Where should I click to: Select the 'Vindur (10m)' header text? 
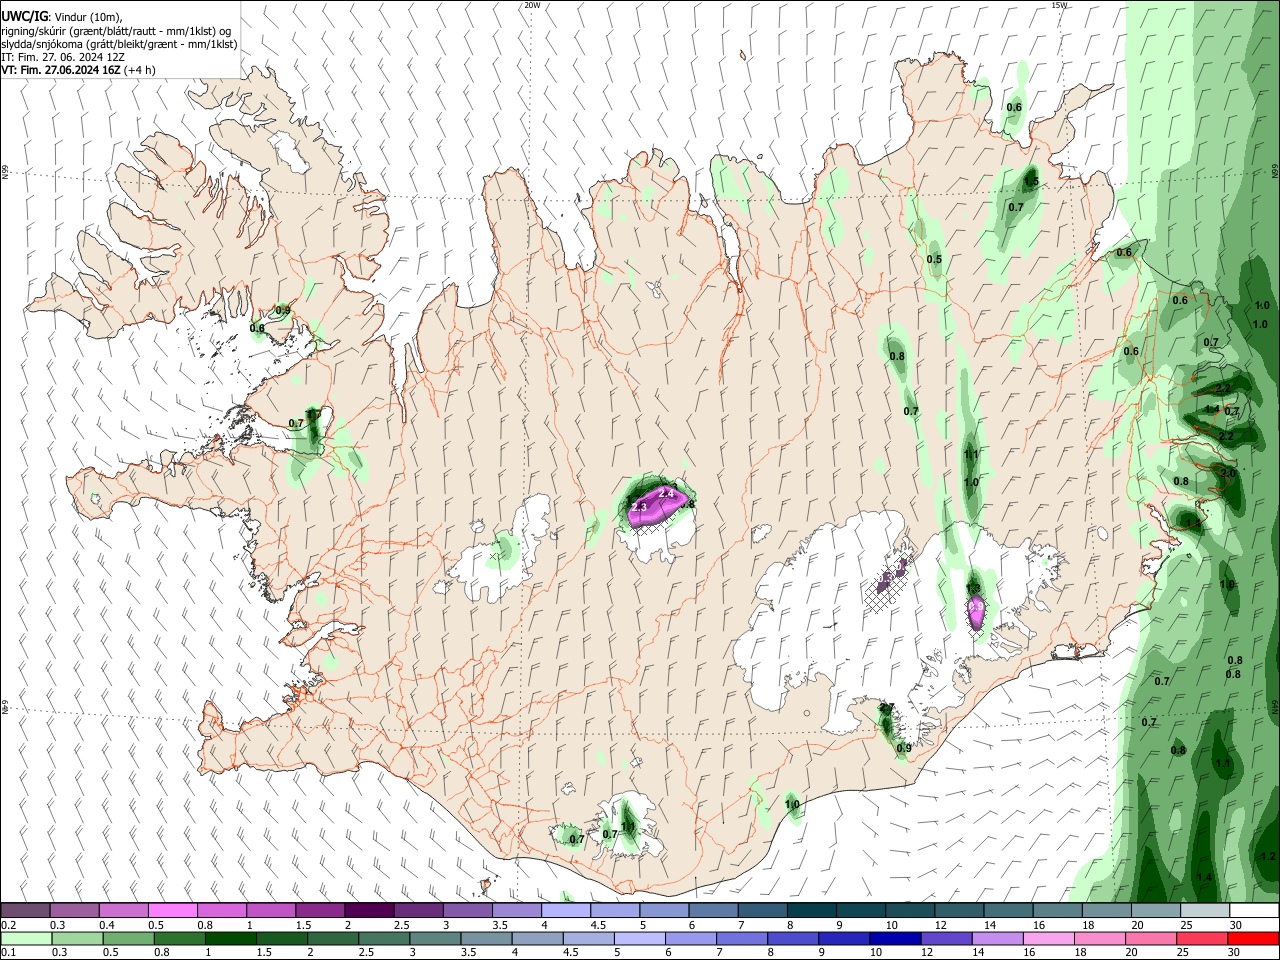pyautogui.click(x=88, y=16)
